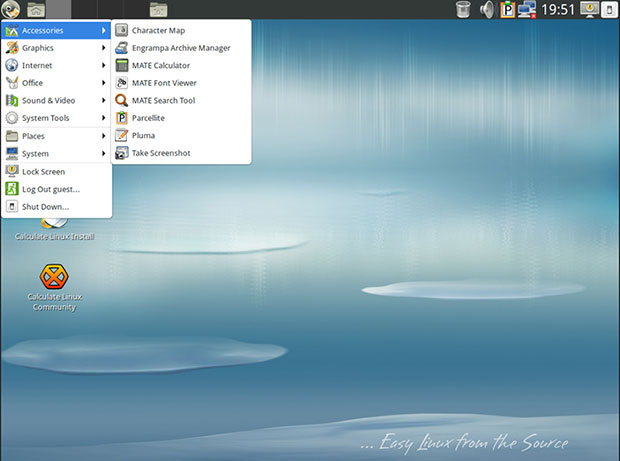Open the Sound & Video menu category
This screenshot has height=461, width=620.
tap(56, 100)
